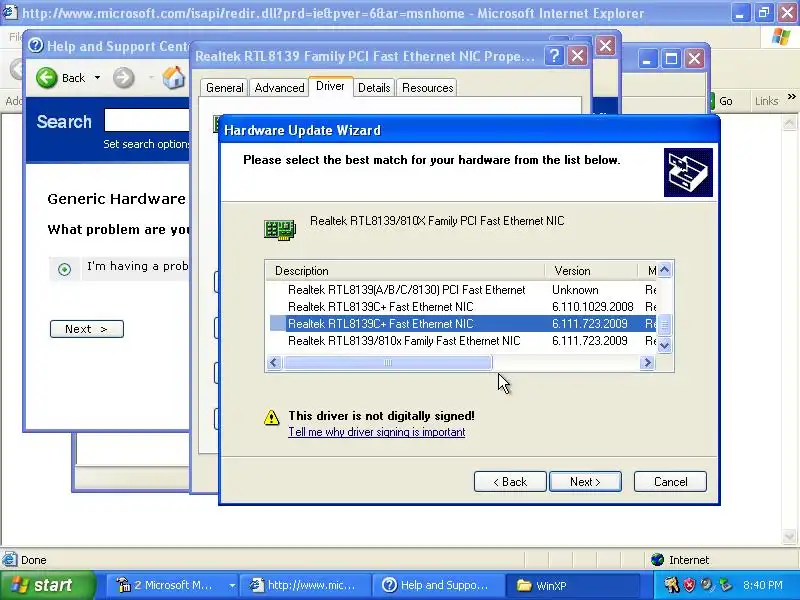Select Realtek RTL8139(A/B/C/8130) PCI Fast Ethernet row

[462, 290]
